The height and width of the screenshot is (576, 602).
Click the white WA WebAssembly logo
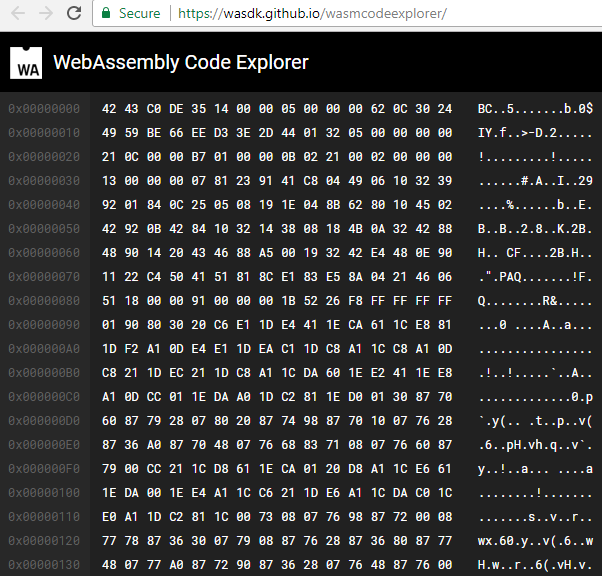26,62
